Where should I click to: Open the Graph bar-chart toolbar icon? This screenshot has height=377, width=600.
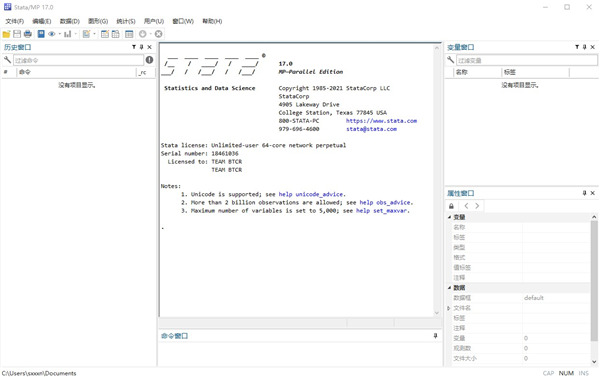tap(68, 34)
